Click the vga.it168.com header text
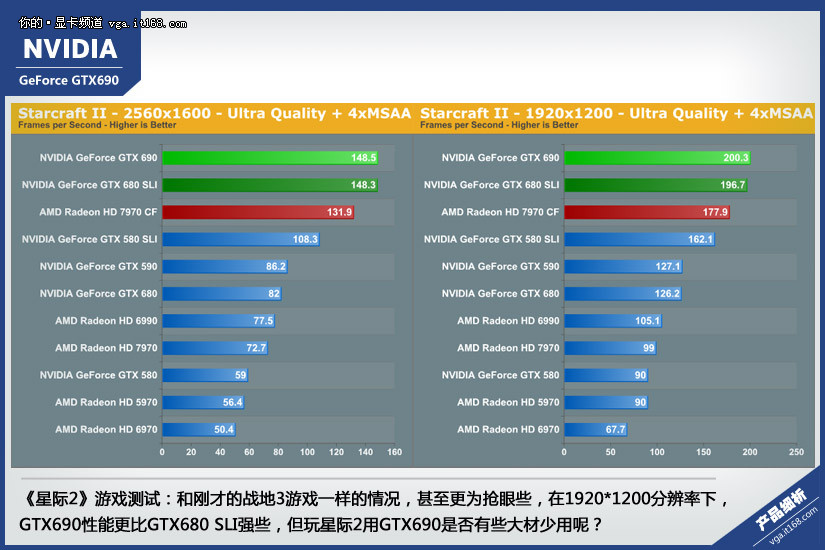 (147, 24)
